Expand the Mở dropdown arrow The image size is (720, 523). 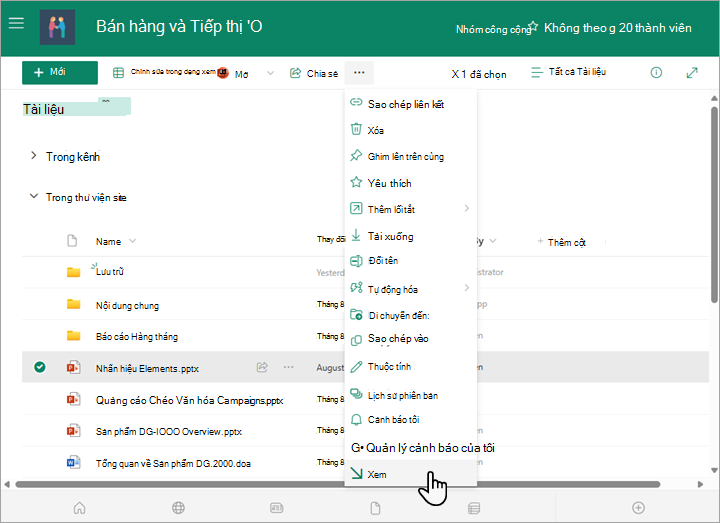tap(270, 73)
